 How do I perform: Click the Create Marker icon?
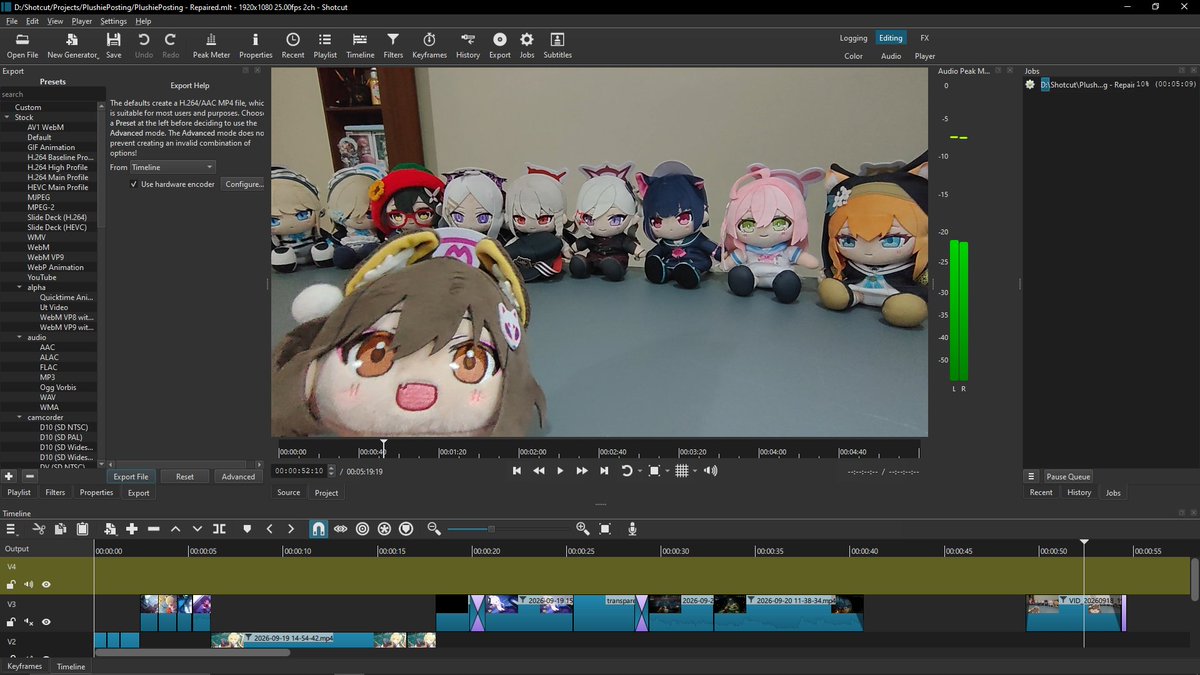(x=247, y=529)
